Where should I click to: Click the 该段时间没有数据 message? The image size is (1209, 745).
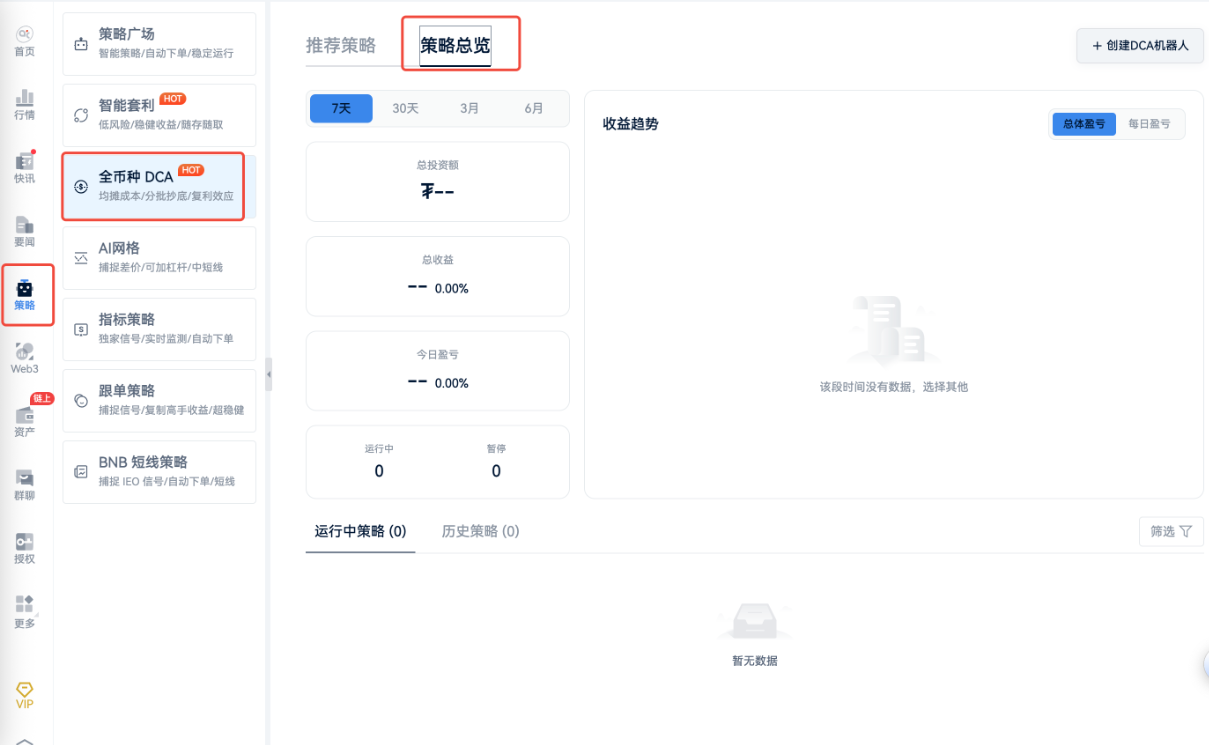point(894,387)
